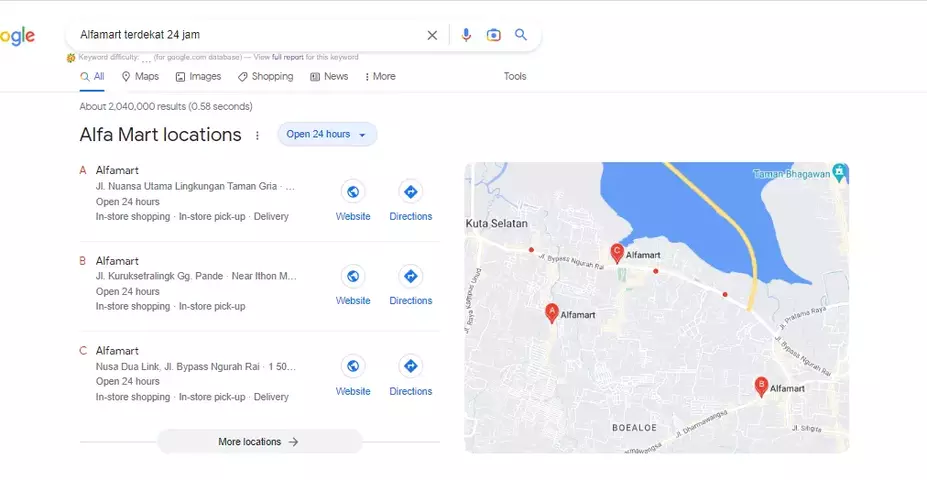Click map pin C for Alfamart
Viewport: 927px width, 480px height.
(x=617, y=253)
